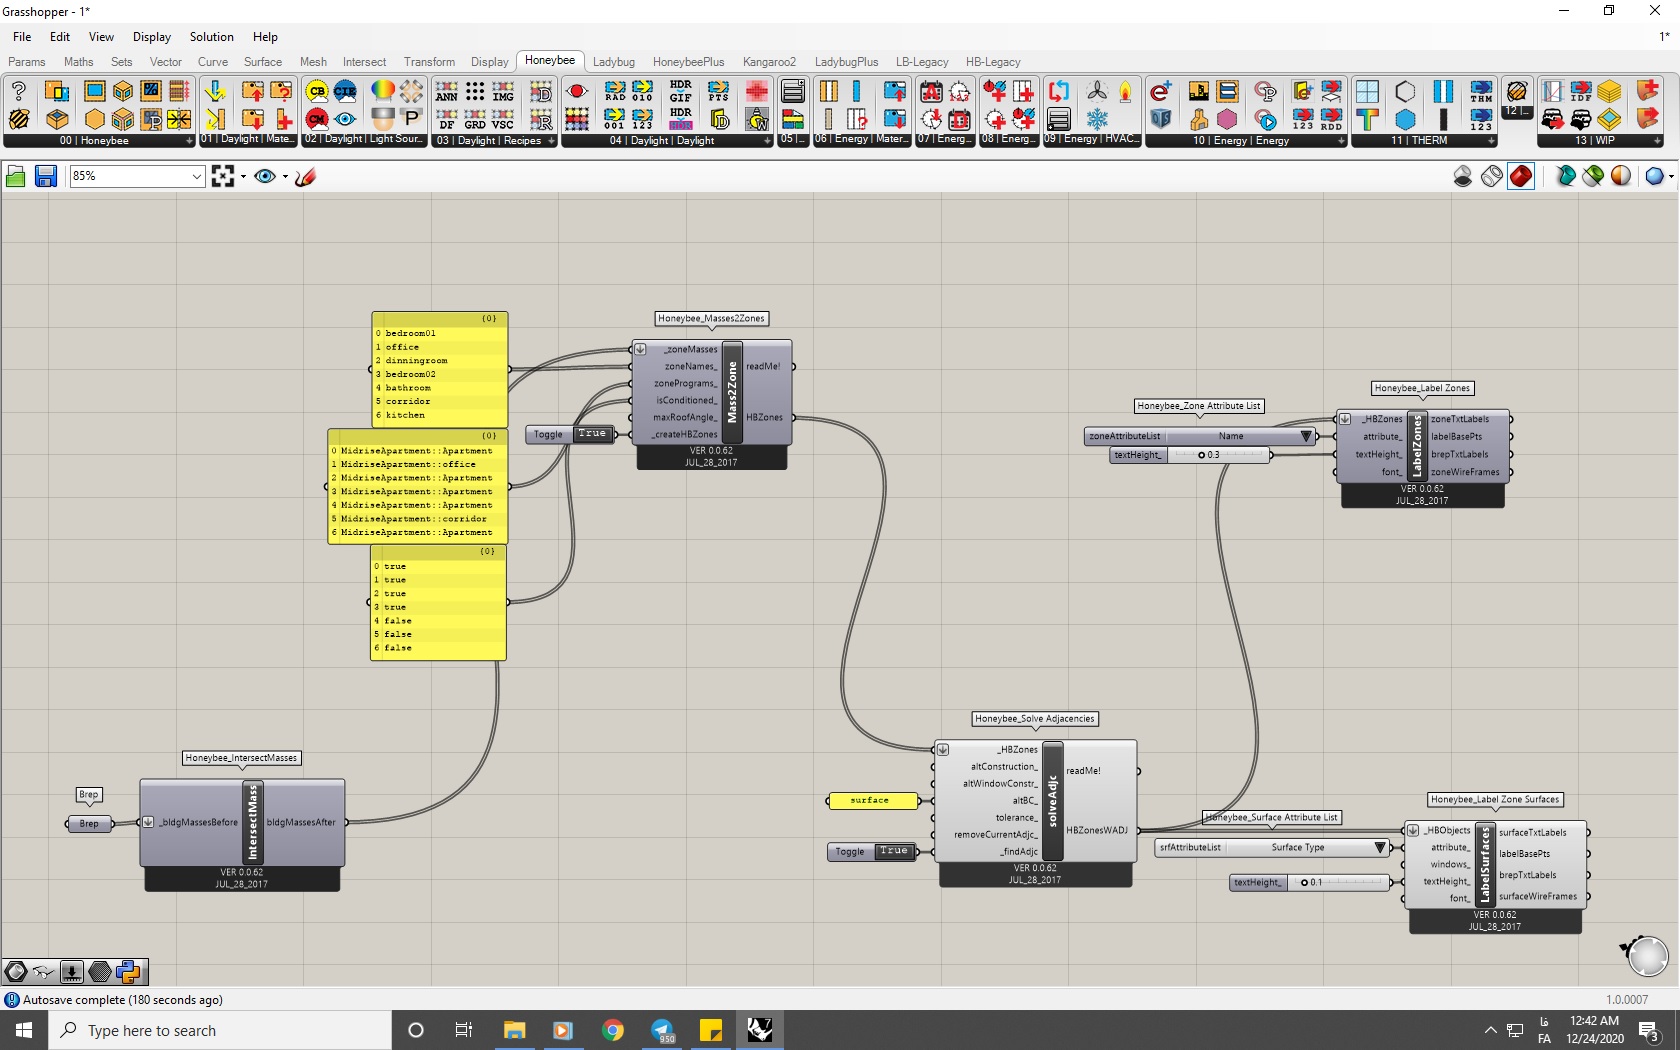Click the Energy IDF icon
The image size is (1680, 1050).
tap(1581, 92)
